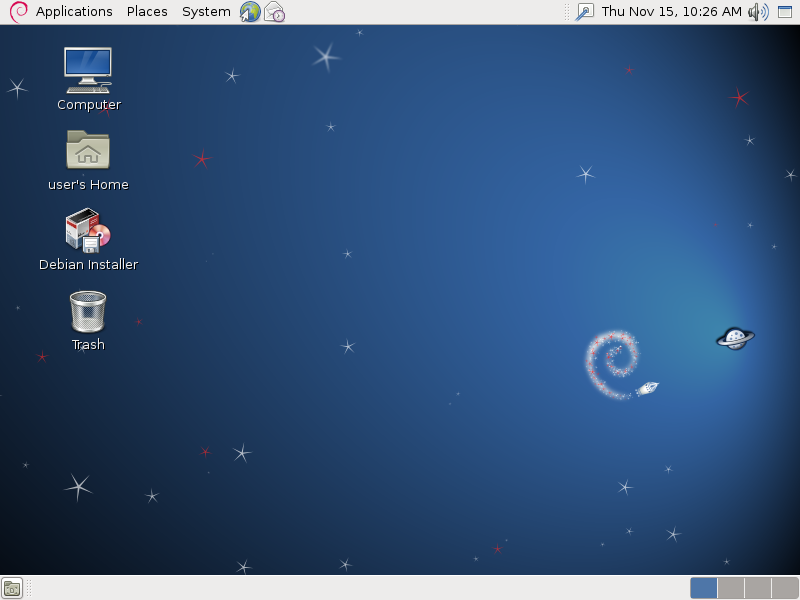
Task: Toggle the Show Desktop button in the bottom panel
Action: 12,588
